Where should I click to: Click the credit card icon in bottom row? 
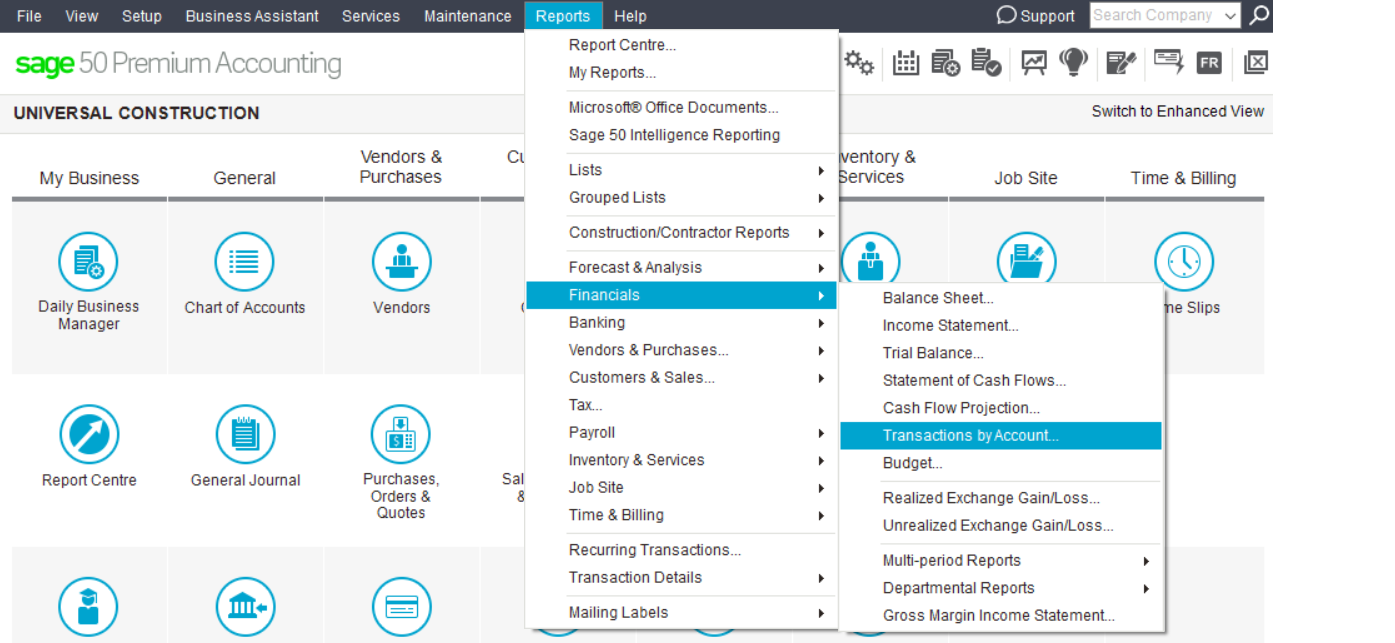pyautogui.click(x=401, y=607)
